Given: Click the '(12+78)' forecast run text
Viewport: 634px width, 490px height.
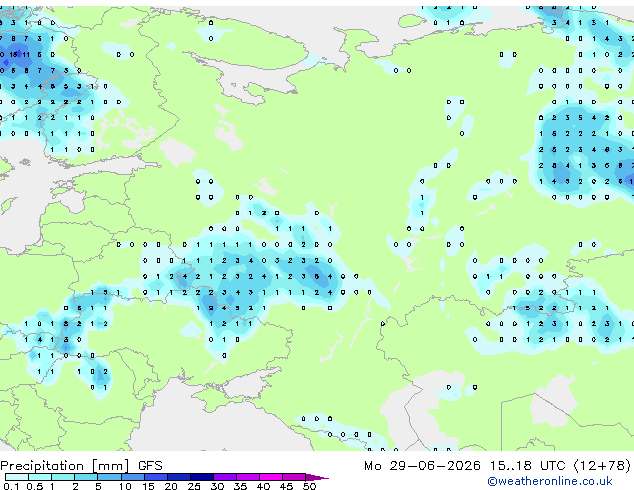Looking at the screenshot, I should click(x=602, y=466).
